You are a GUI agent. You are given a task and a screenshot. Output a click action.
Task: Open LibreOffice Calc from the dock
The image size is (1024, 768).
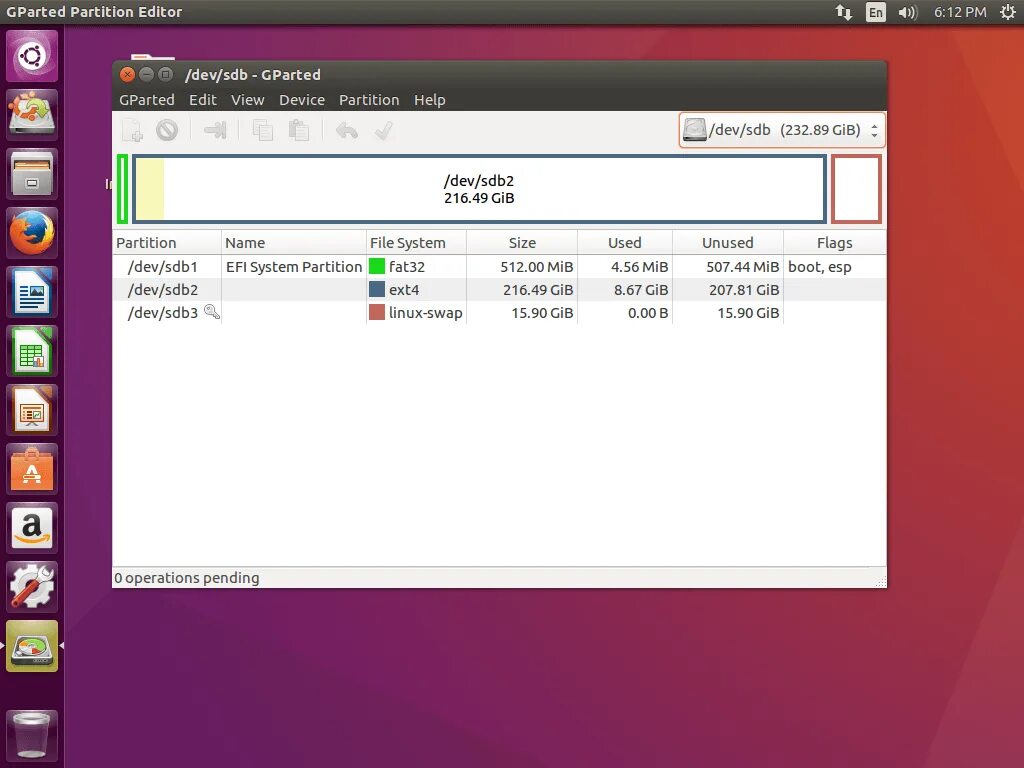tap(32, 351)
